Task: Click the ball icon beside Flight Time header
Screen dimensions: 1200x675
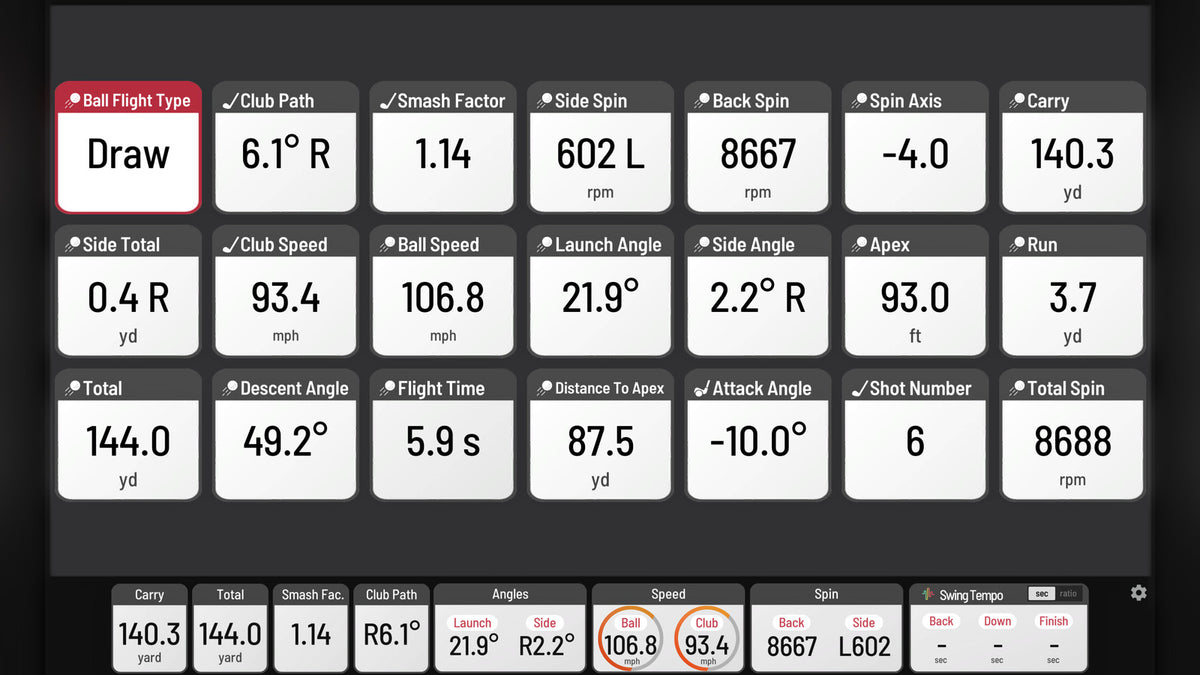Action: click(388, 389)
